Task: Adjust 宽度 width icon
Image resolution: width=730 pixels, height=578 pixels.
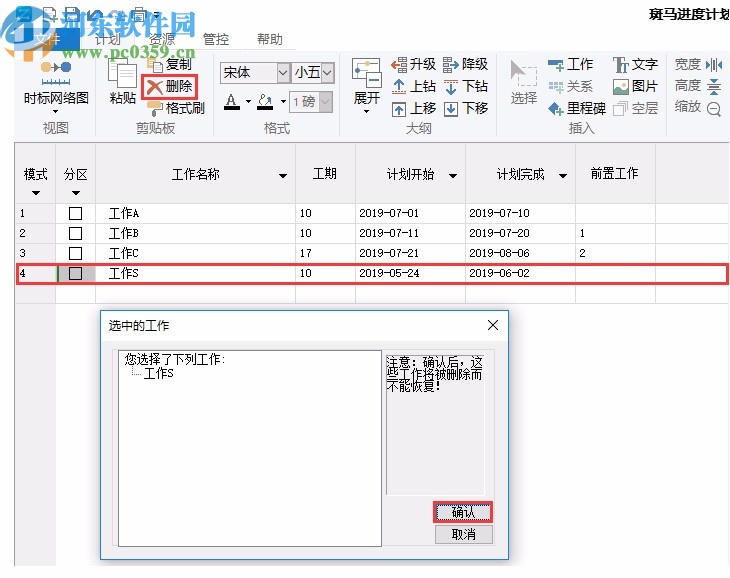Action: coord(714,64)
